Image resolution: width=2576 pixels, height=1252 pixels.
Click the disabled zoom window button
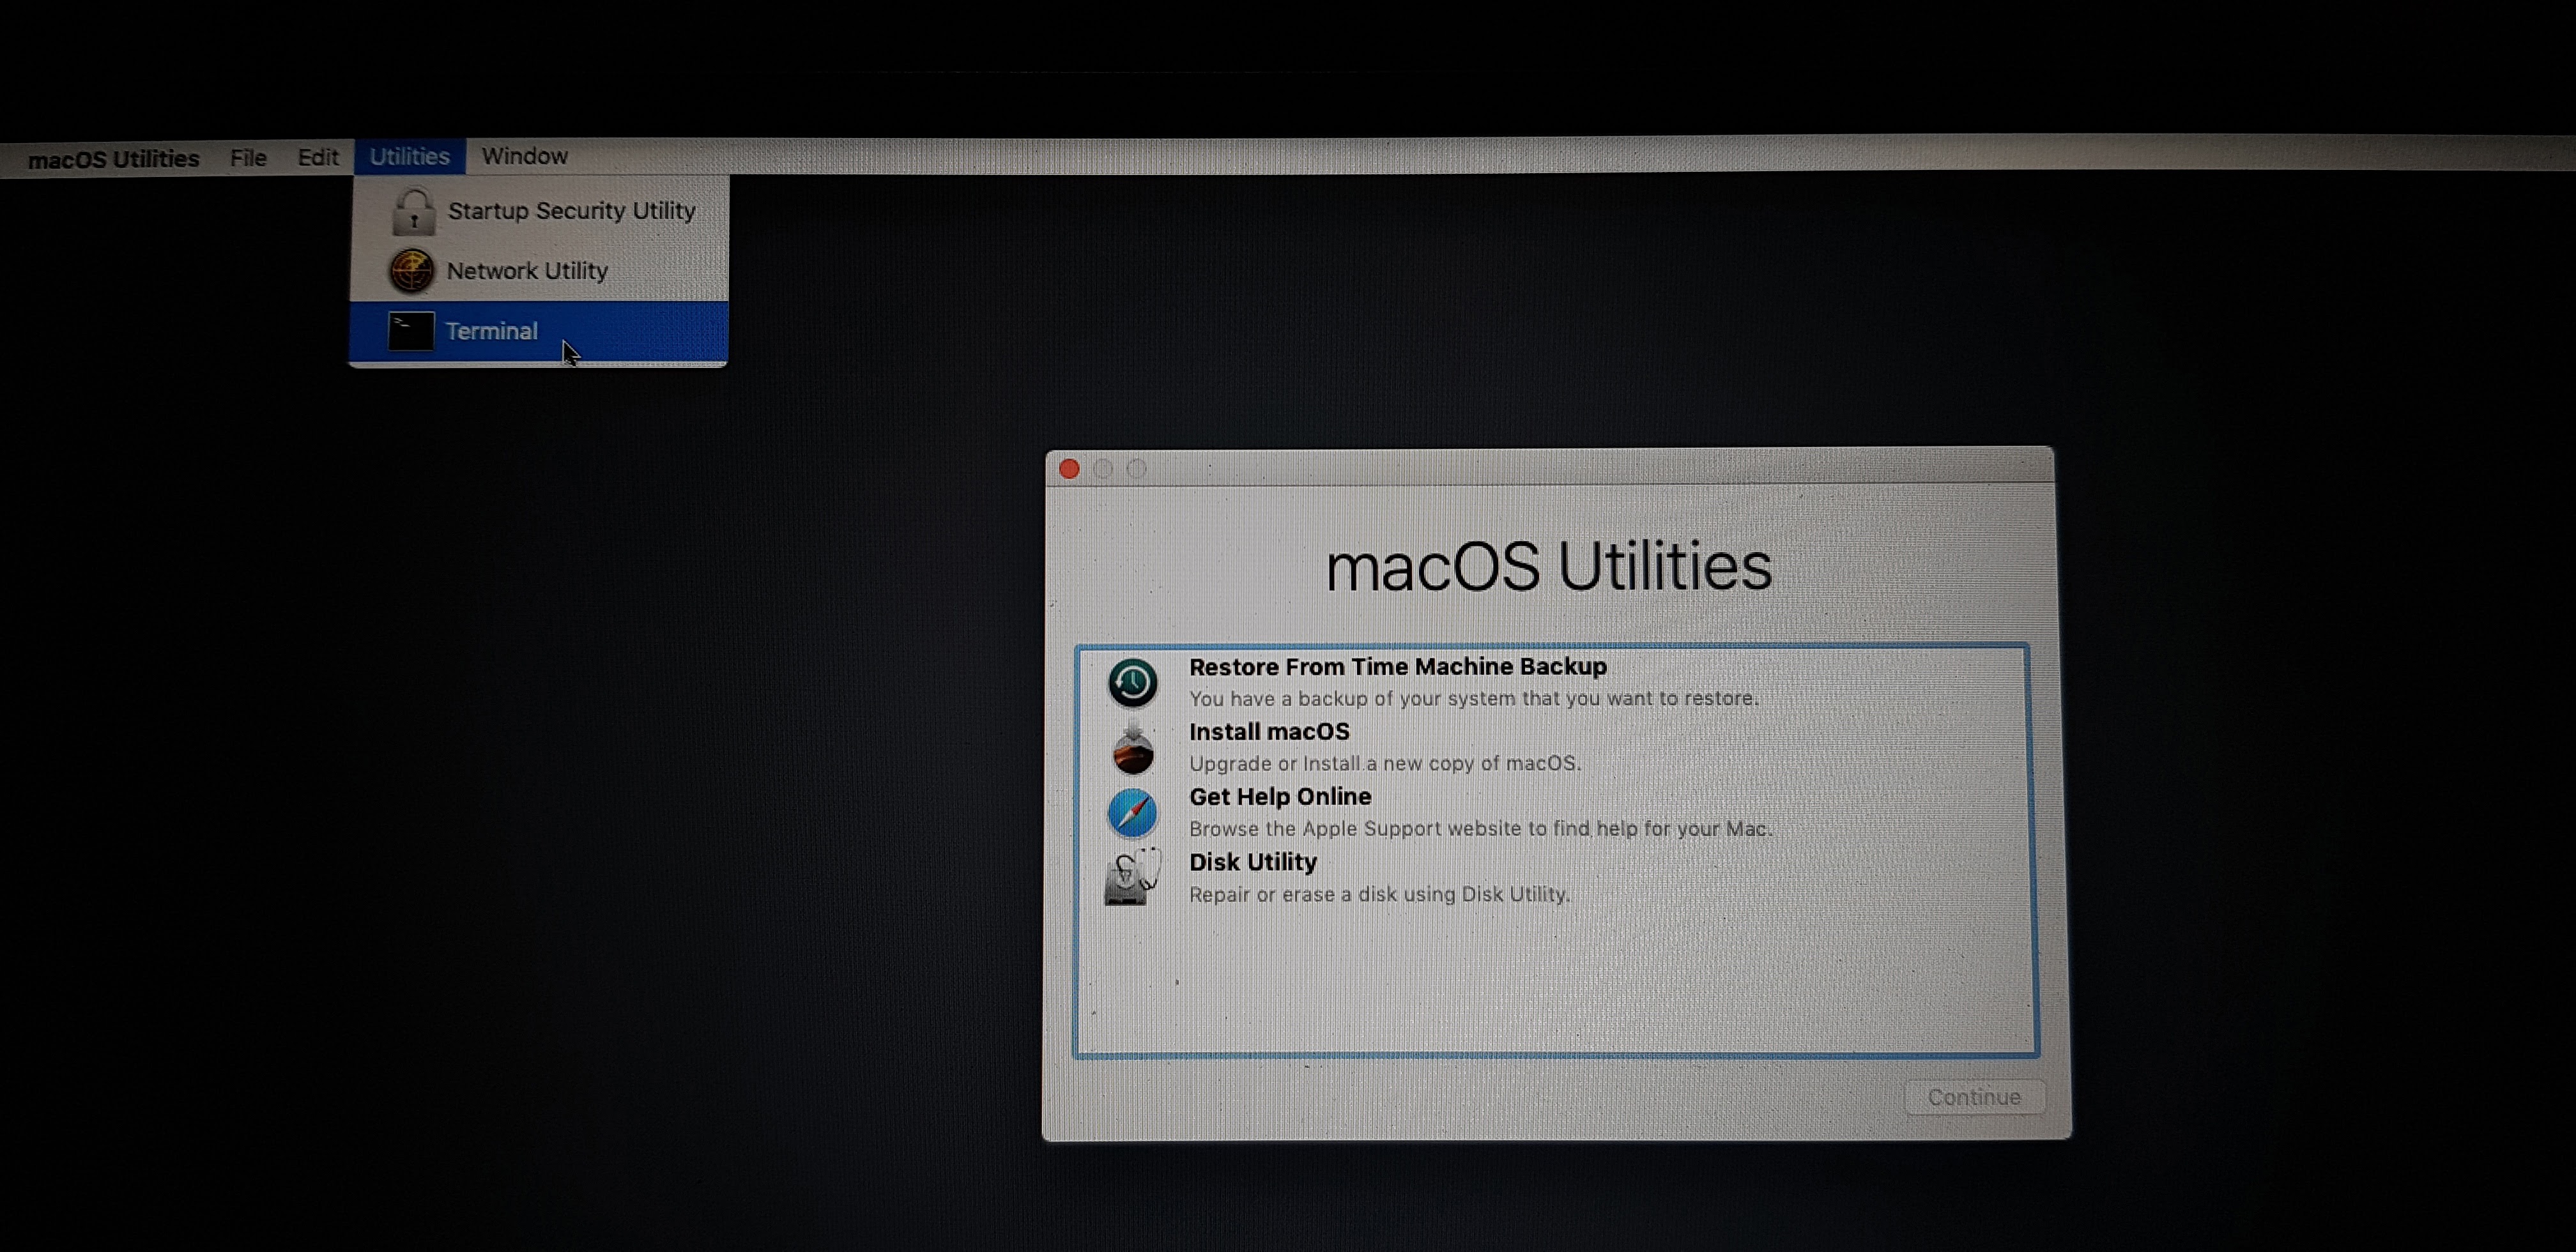pyautogui.click(x=1136, y=469)
